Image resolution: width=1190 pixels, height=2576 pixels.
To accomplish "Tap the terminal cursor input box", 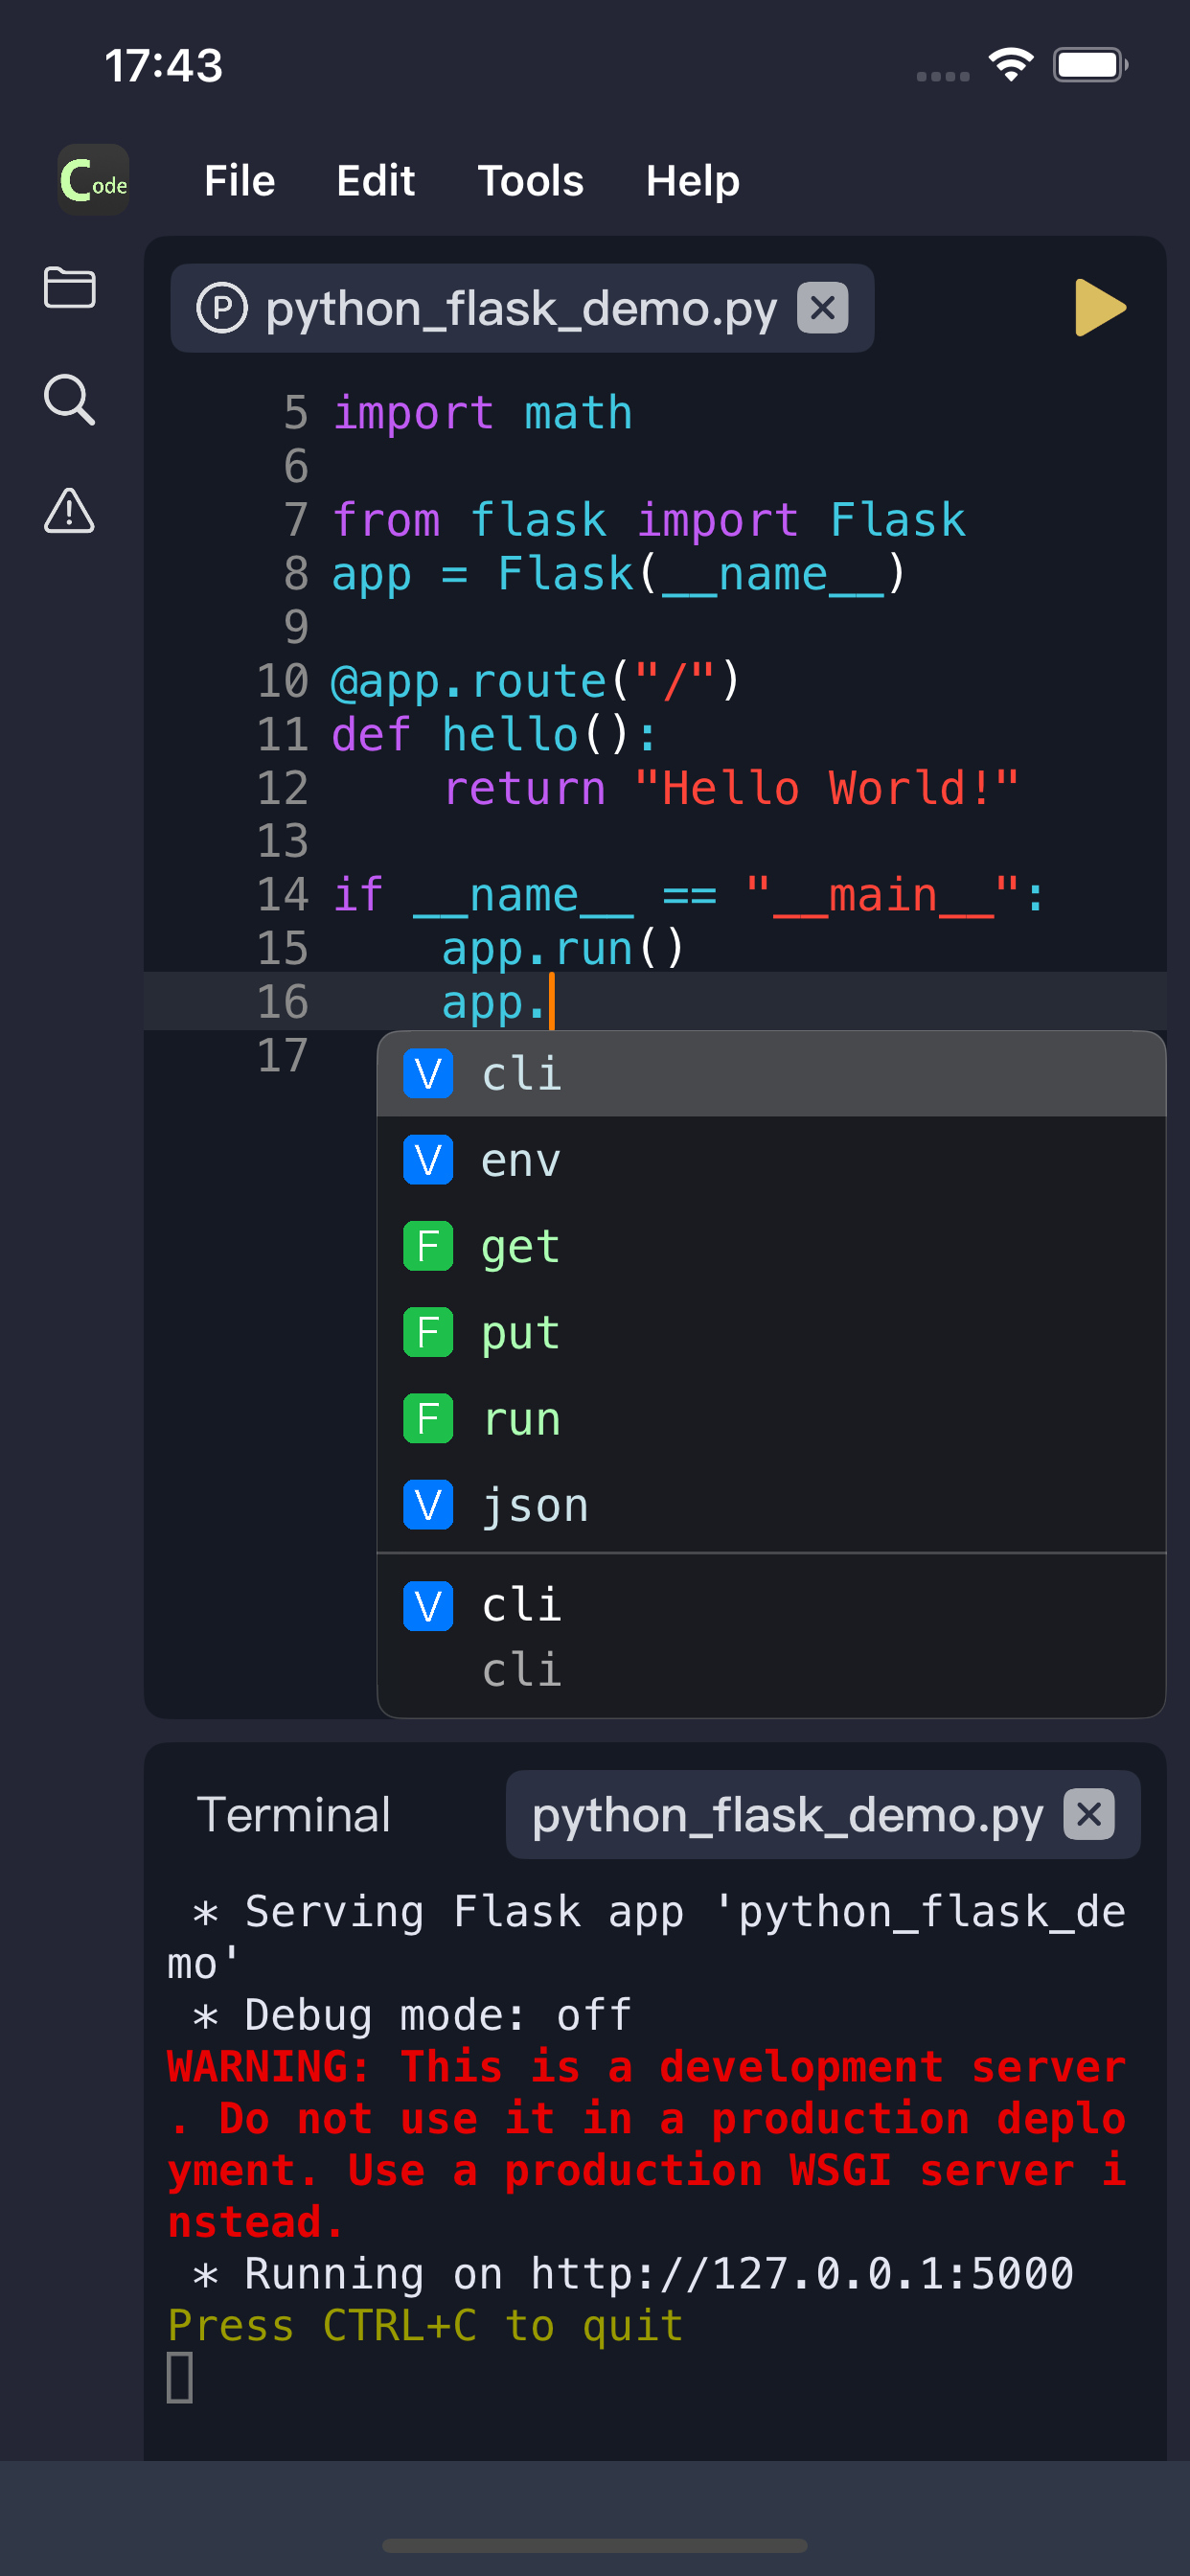I will point(180,2377).
